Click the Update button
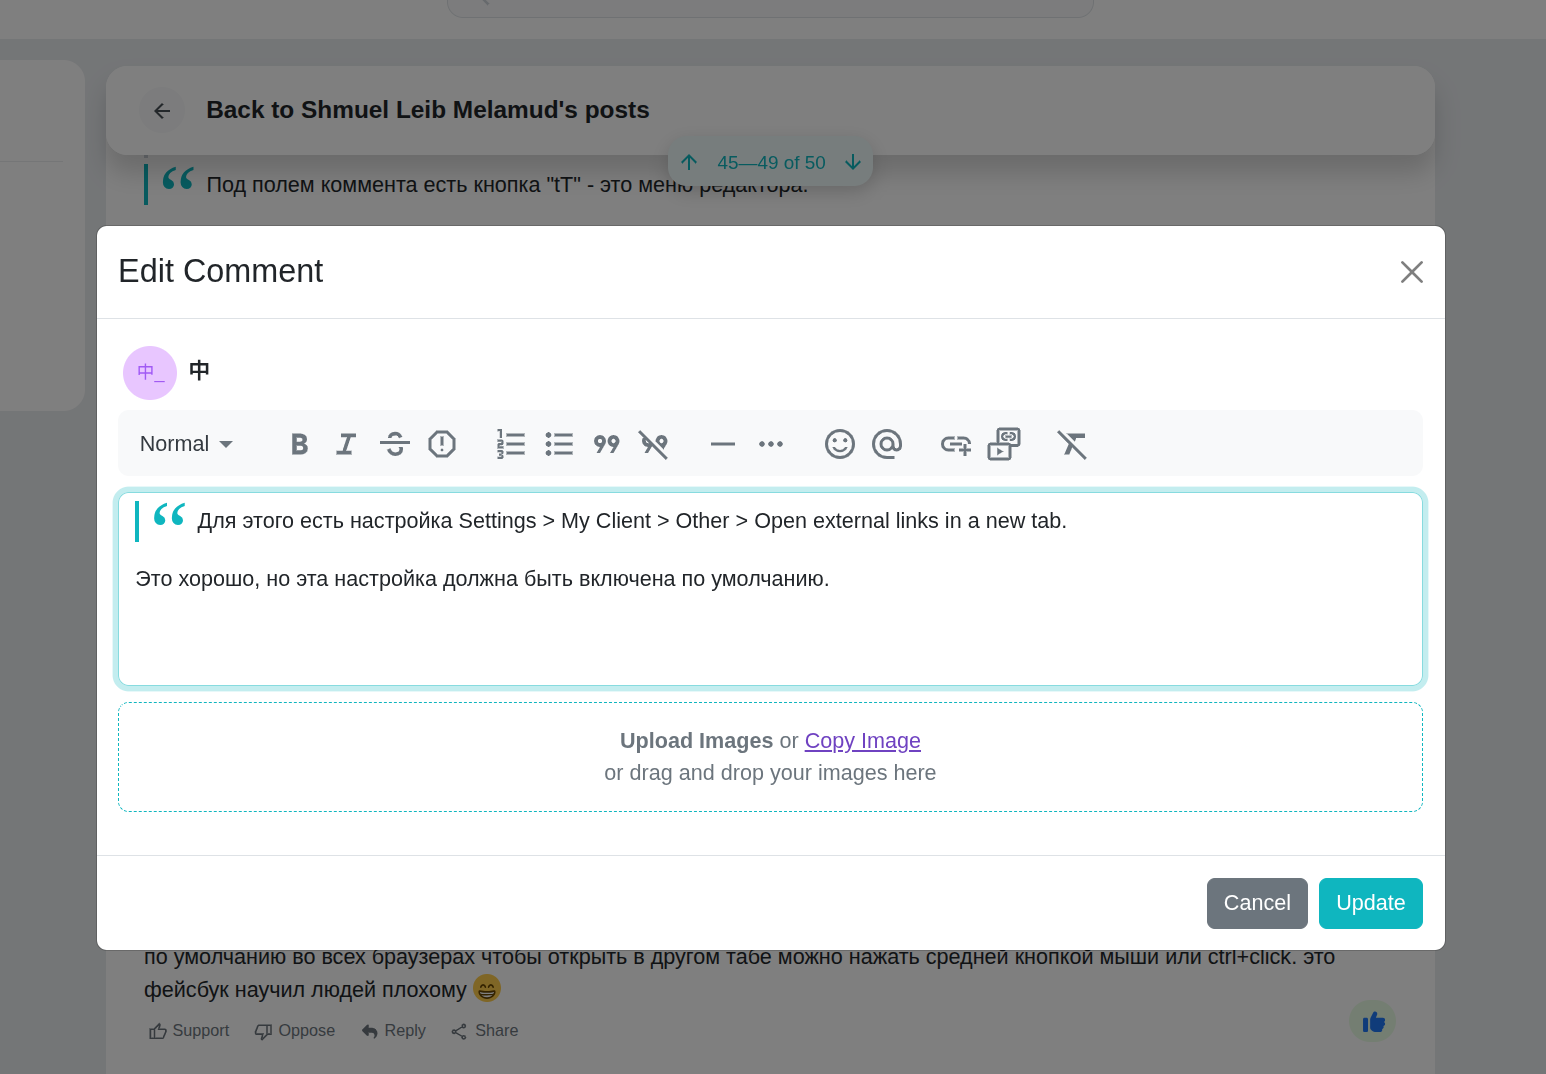The image size is (1546, 1074). point(1370,903)
